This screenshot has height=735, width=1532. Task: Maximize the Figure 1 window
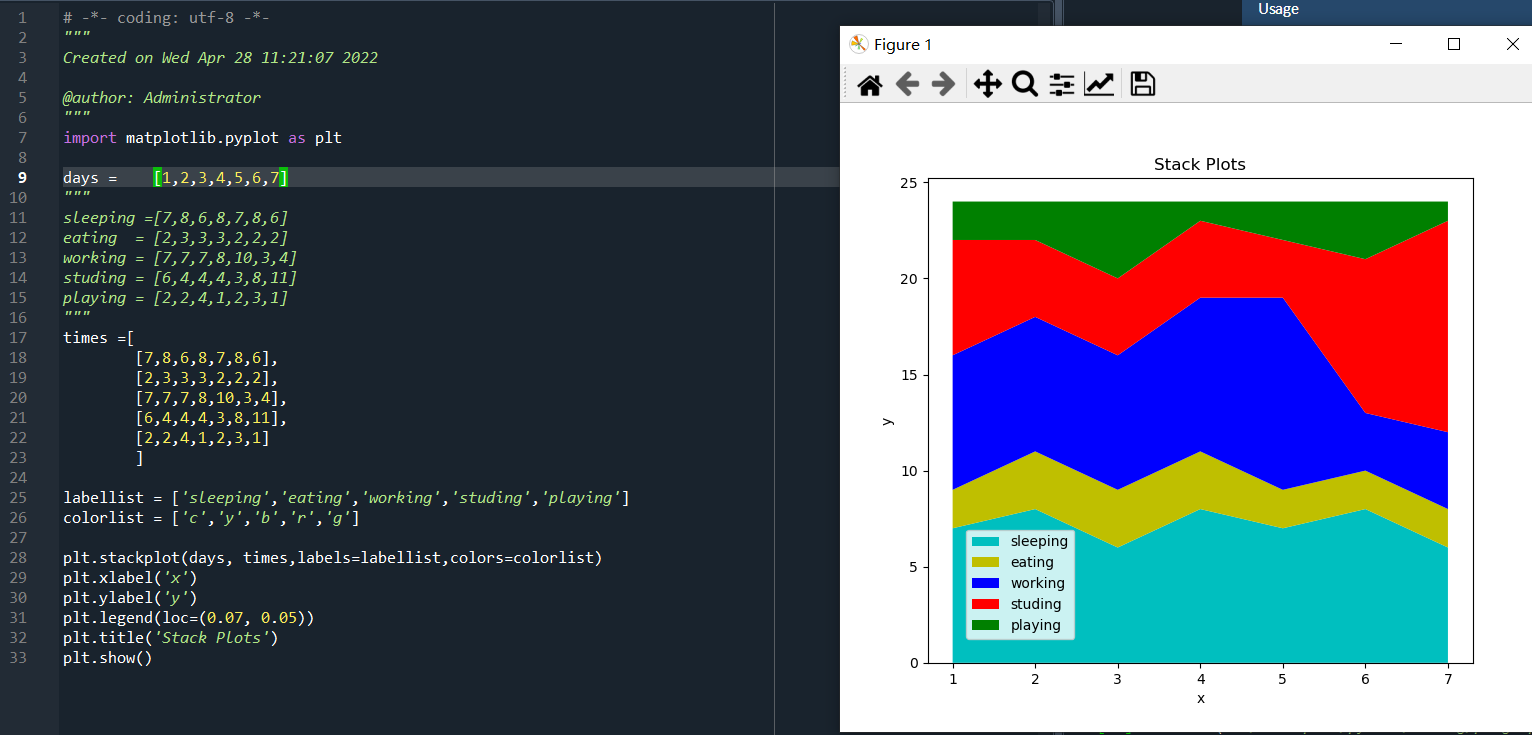[1454, 44]
